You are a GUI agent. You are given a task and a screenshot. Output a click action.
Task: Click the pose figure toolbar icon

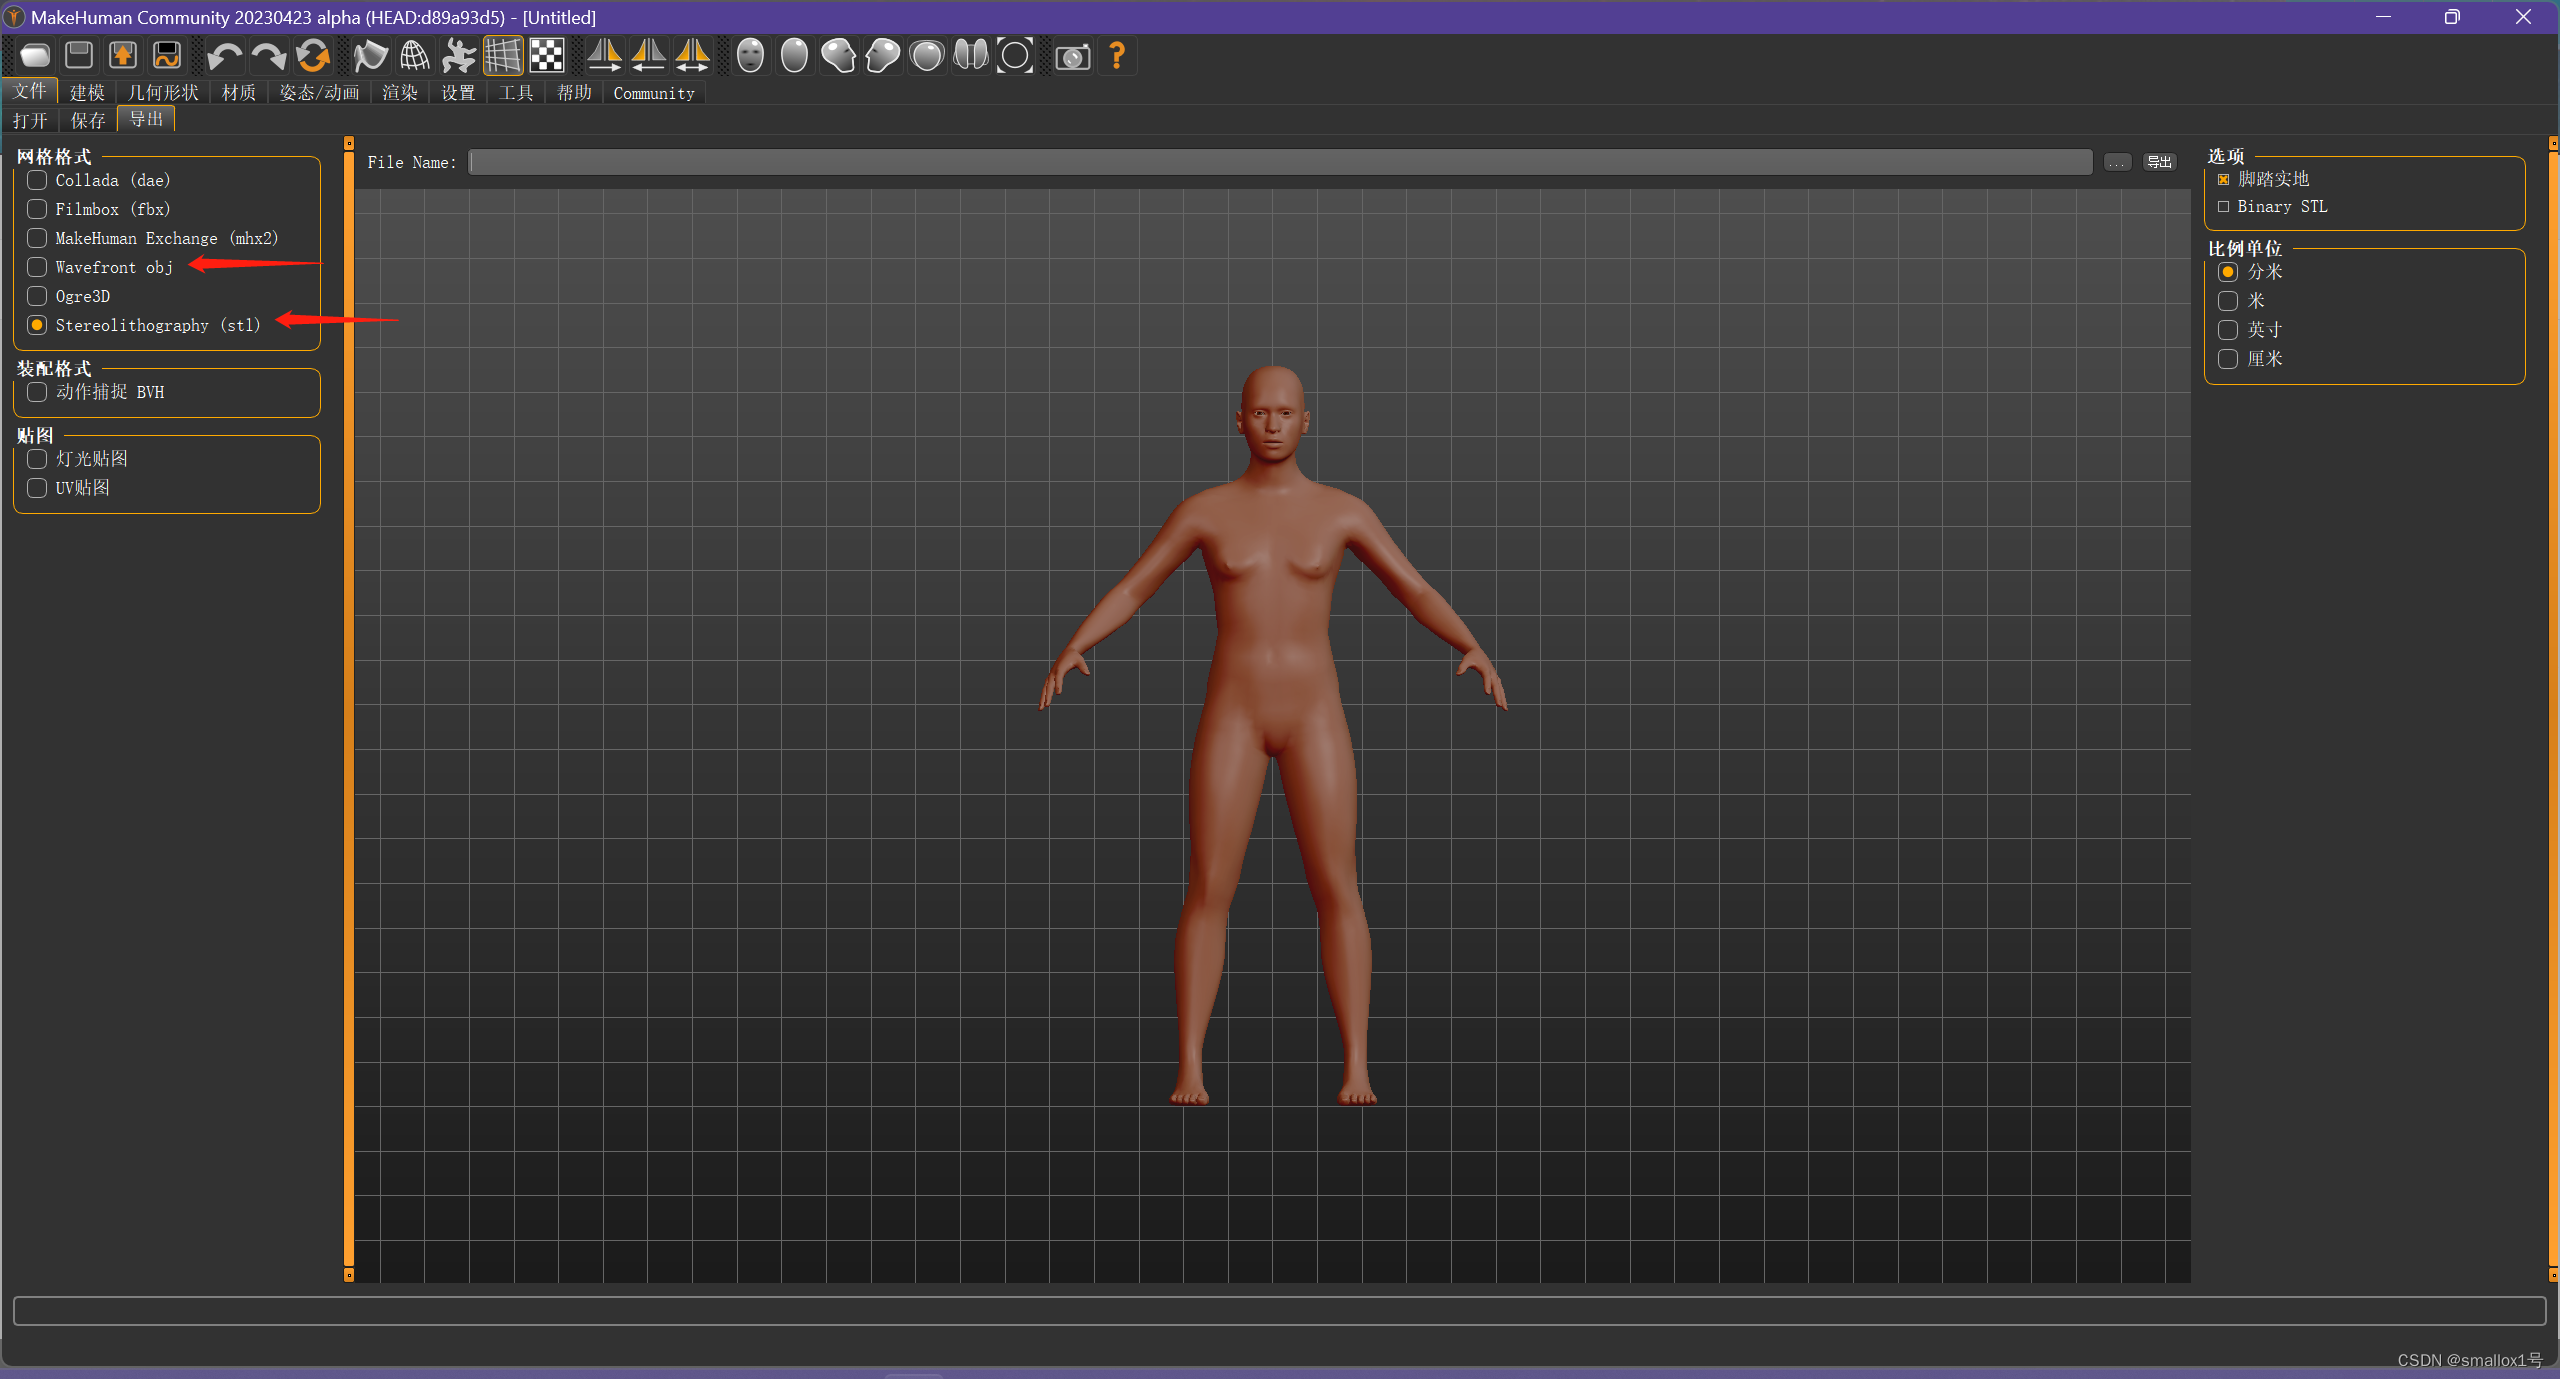pos(458,56)
